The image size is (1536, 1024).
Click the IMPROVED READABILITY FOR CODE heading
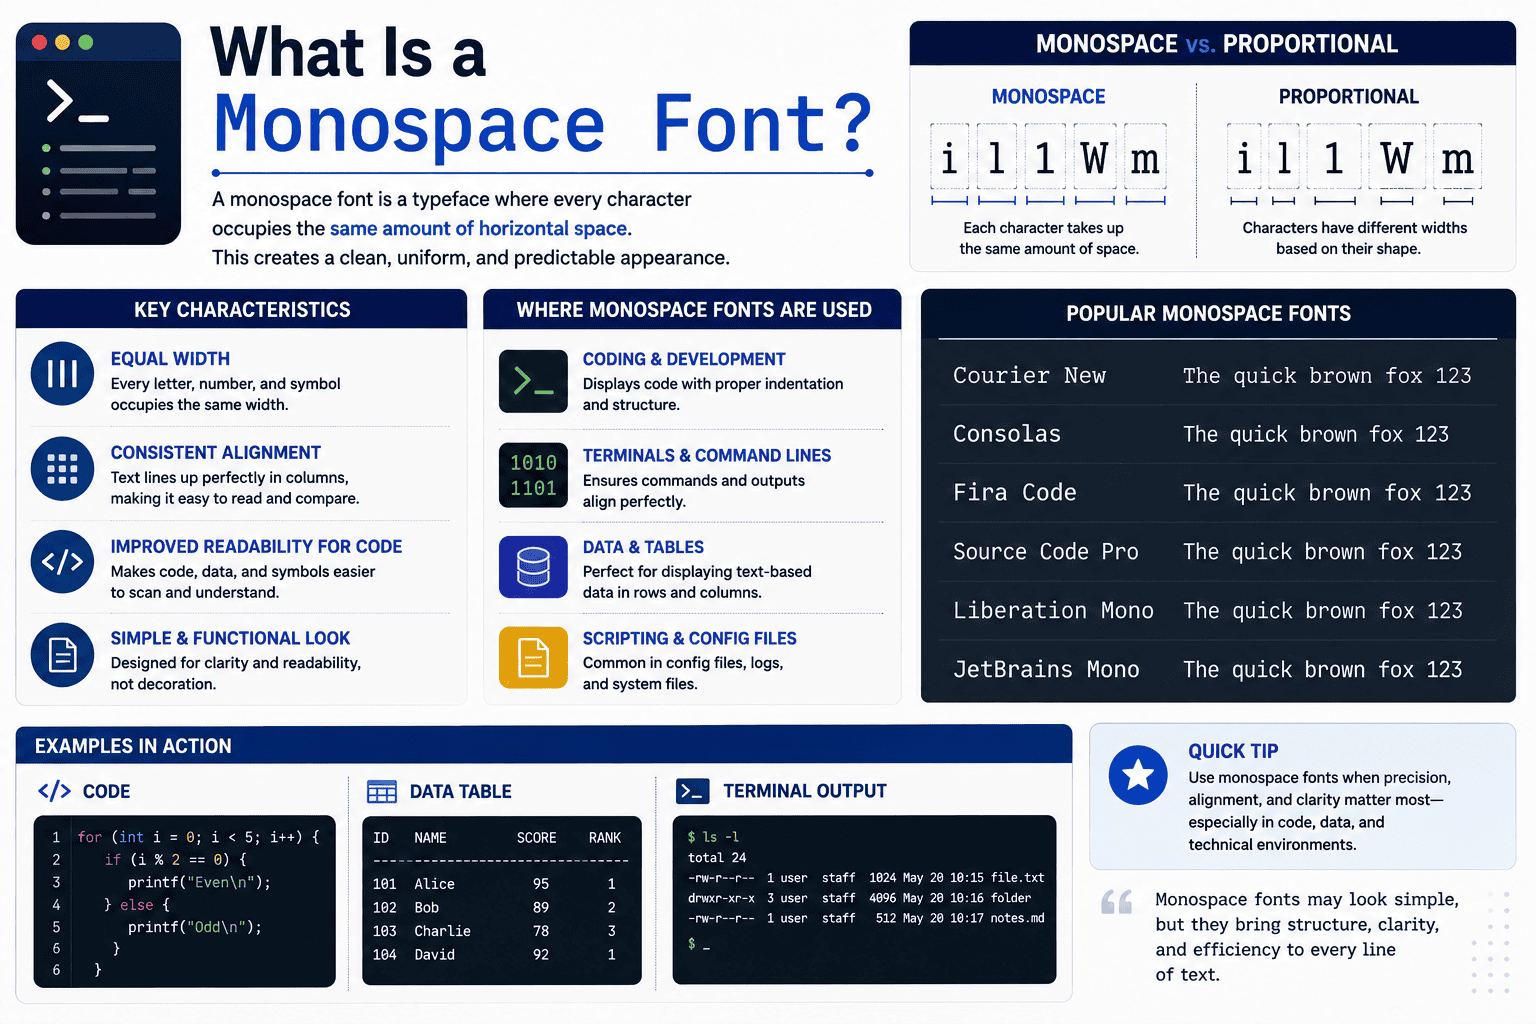click(x=256, y=547)
